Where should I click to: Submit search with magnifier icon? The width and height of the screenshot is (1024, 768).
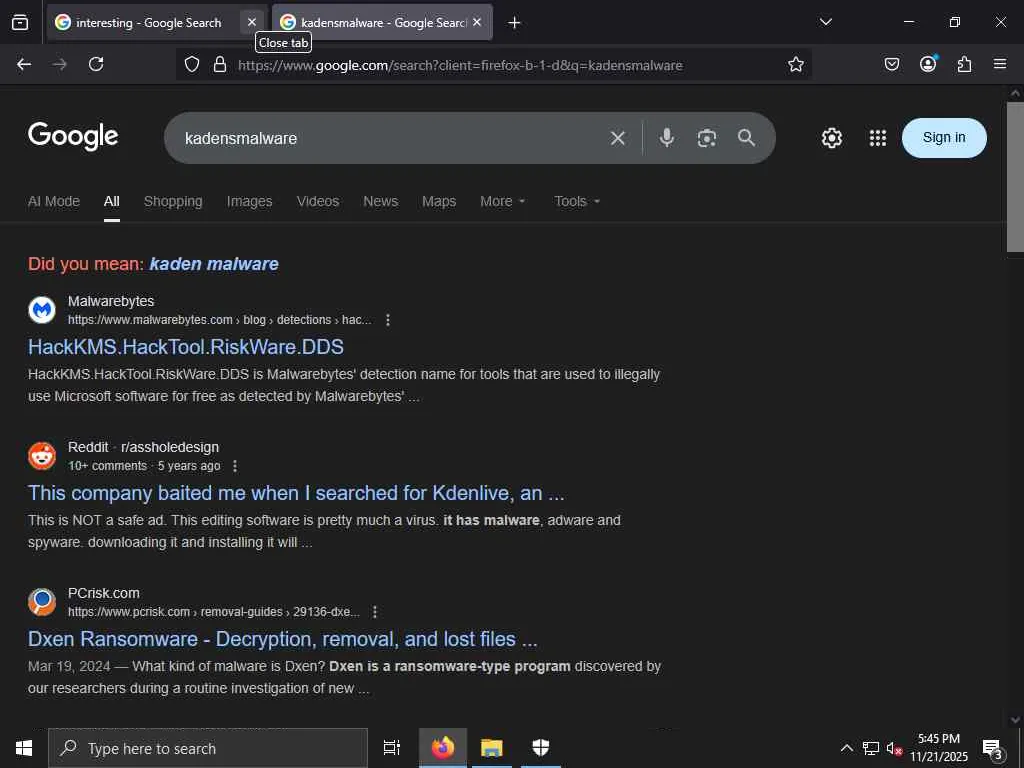(x=746, y=138)
